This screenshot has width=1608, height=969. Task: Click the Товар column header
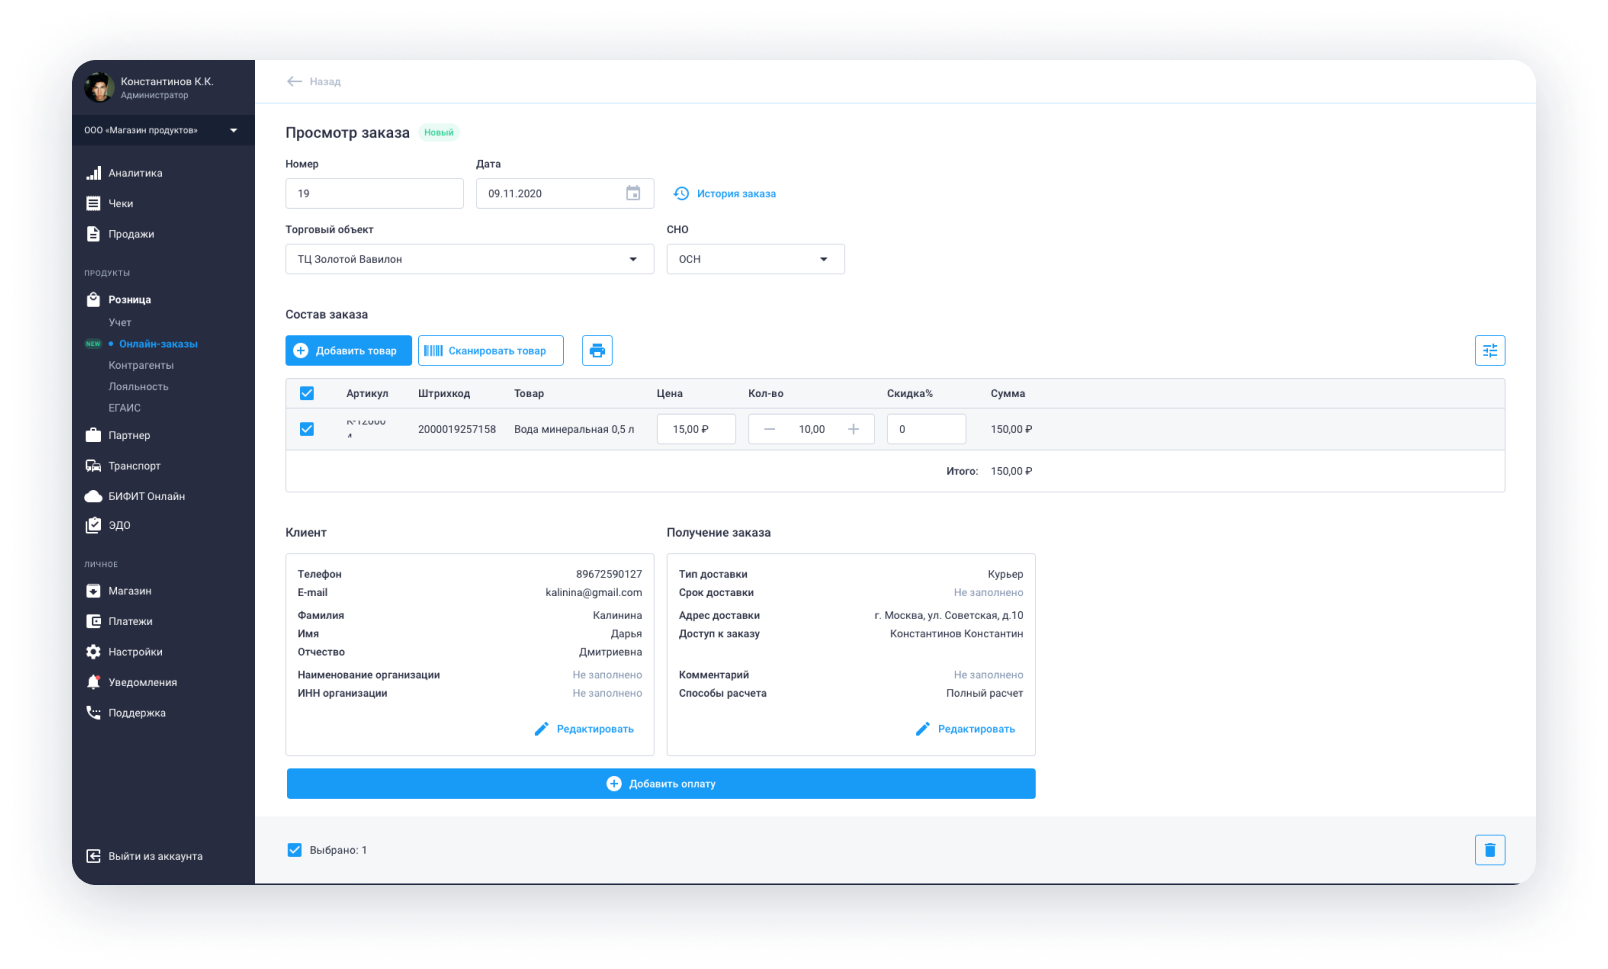pyautogui.click(x=529, y=394)
